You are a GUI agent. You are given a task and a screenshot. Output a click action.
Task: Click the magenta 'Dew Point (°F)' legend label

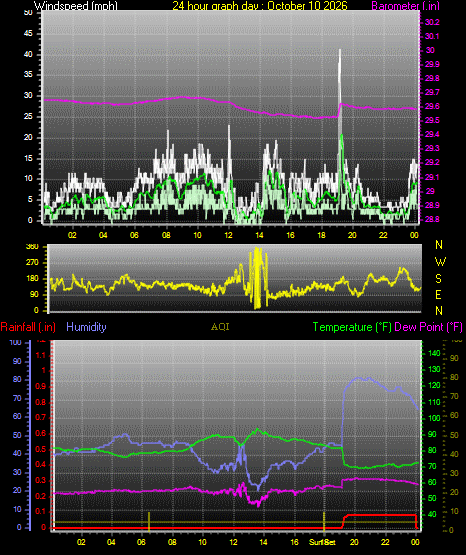428,327
